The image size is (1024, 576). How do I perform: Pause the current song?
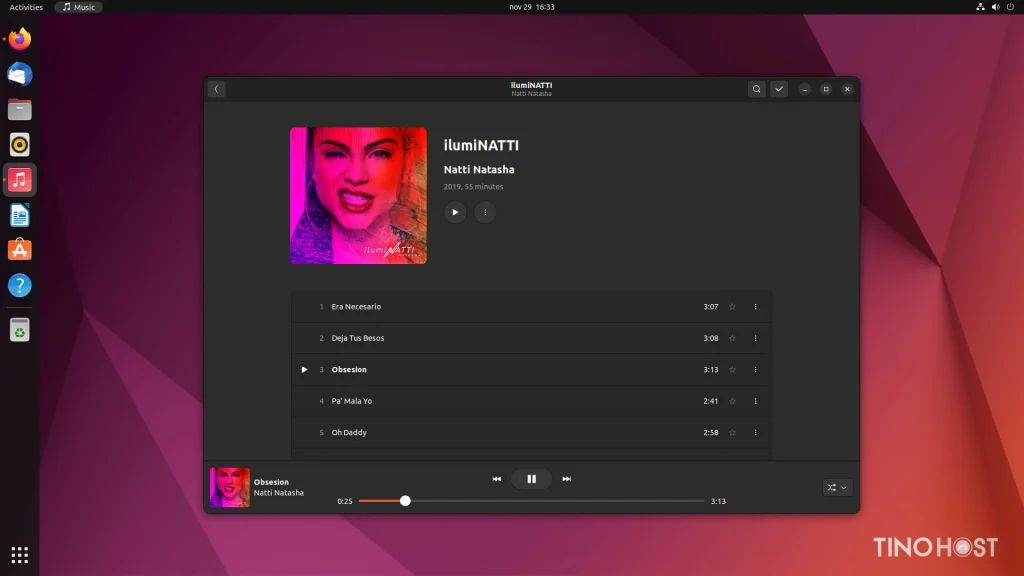point(532,479)
